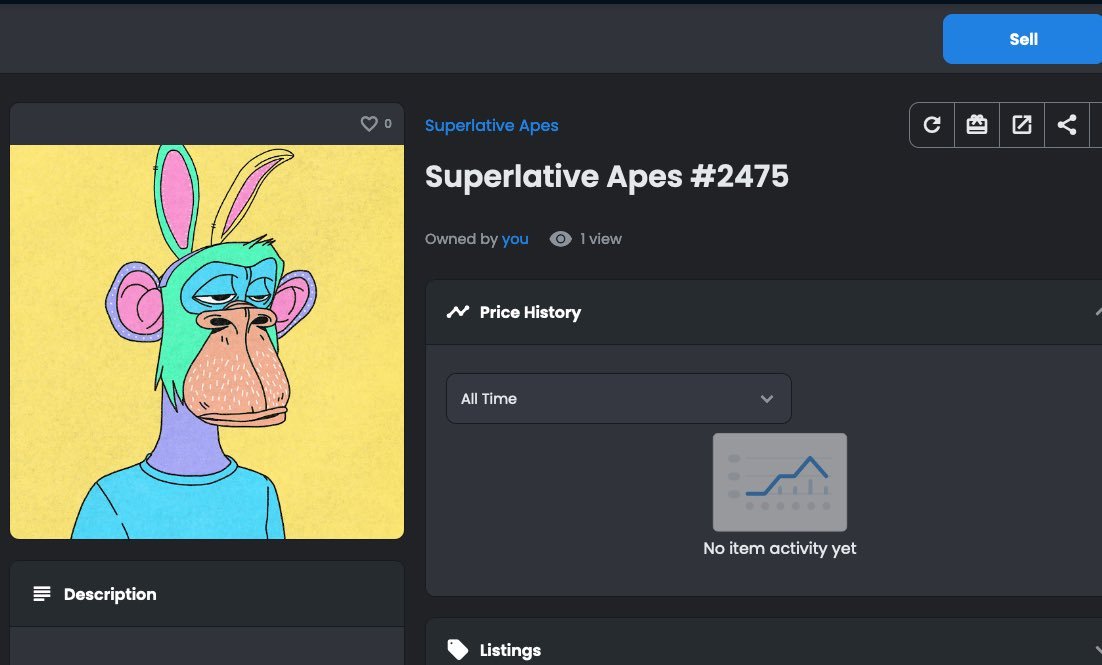
Task: Open the All Time range dropdown
Action: (618, 399)
